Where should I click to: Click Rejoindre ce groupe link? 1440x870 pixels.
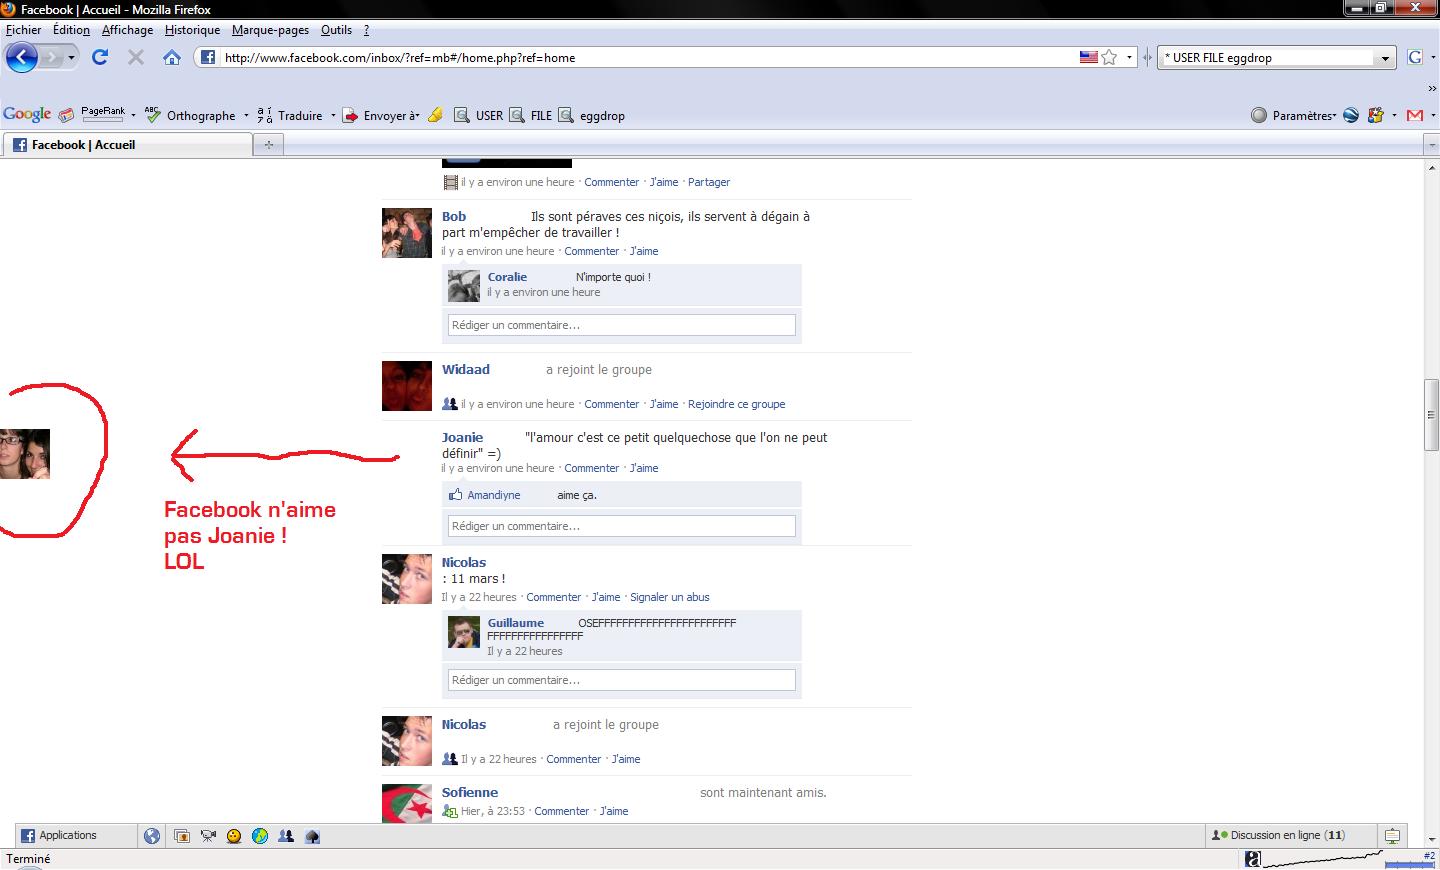pyautogui.click(x=736, y=404)
